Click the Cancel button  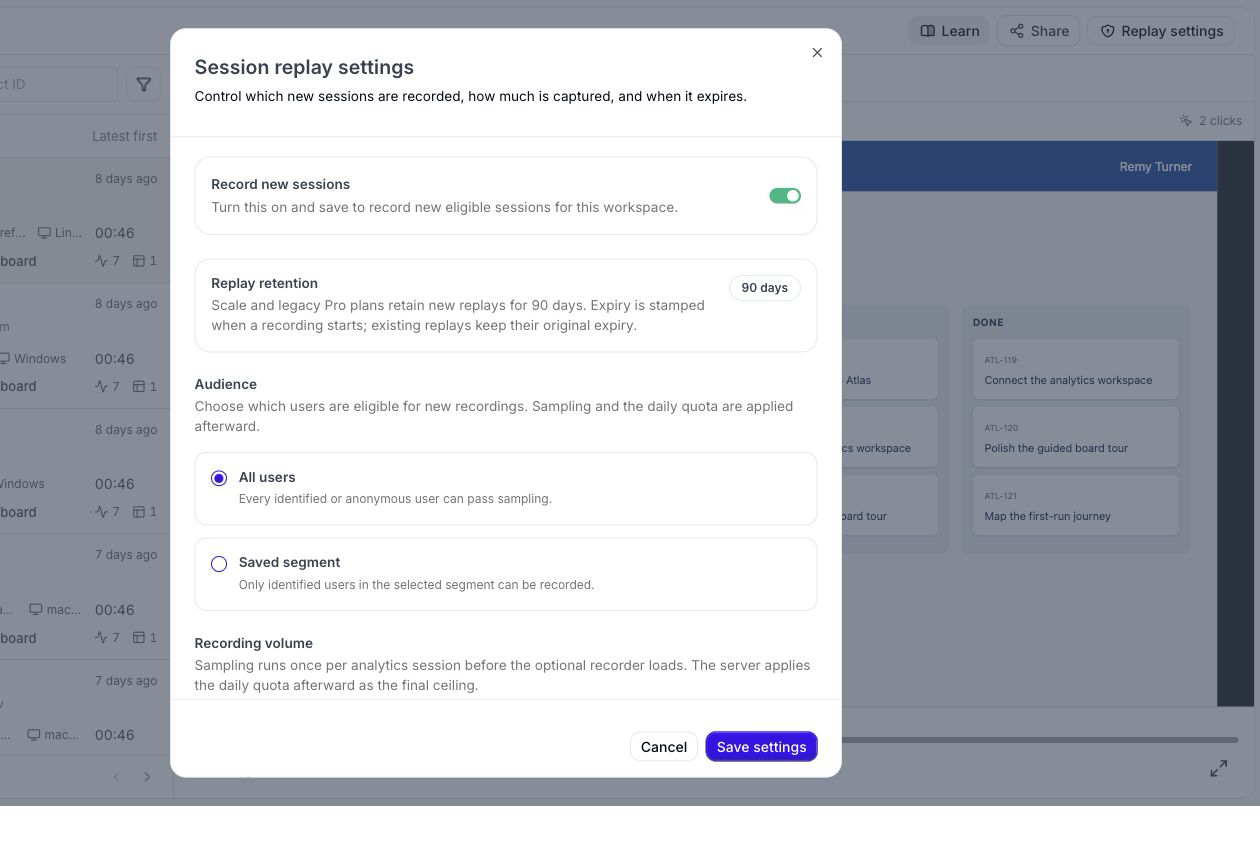coord(664,747)
